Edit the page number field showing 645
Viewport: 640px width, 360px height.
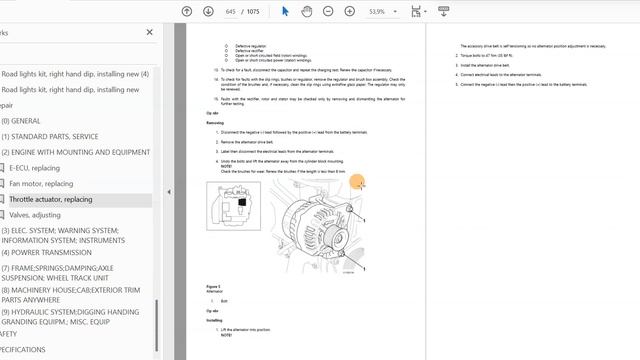pyautogui.click(x=231, y=11)
